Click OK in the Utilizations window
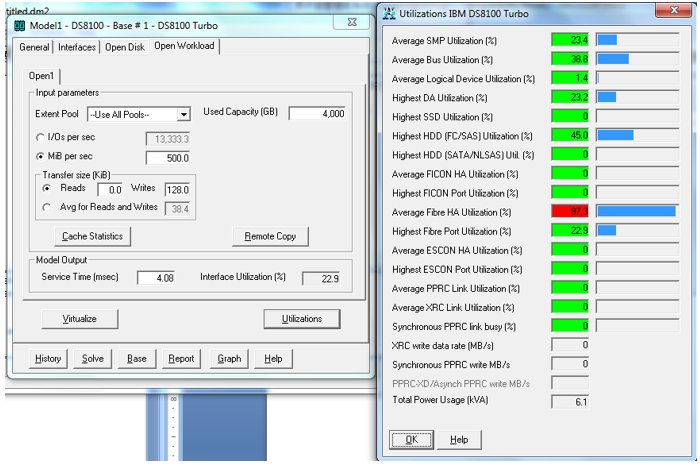 [x=412, y=440]
